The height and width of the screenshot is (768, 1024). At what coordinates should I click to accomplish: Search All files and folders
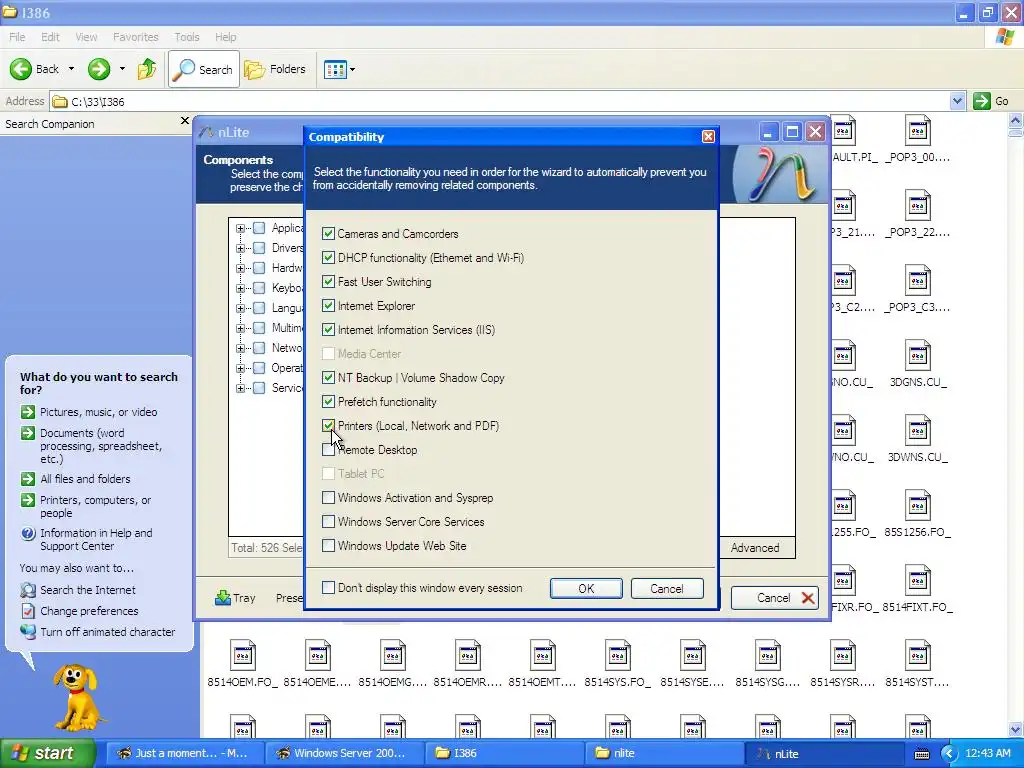[x=85, y=479]
